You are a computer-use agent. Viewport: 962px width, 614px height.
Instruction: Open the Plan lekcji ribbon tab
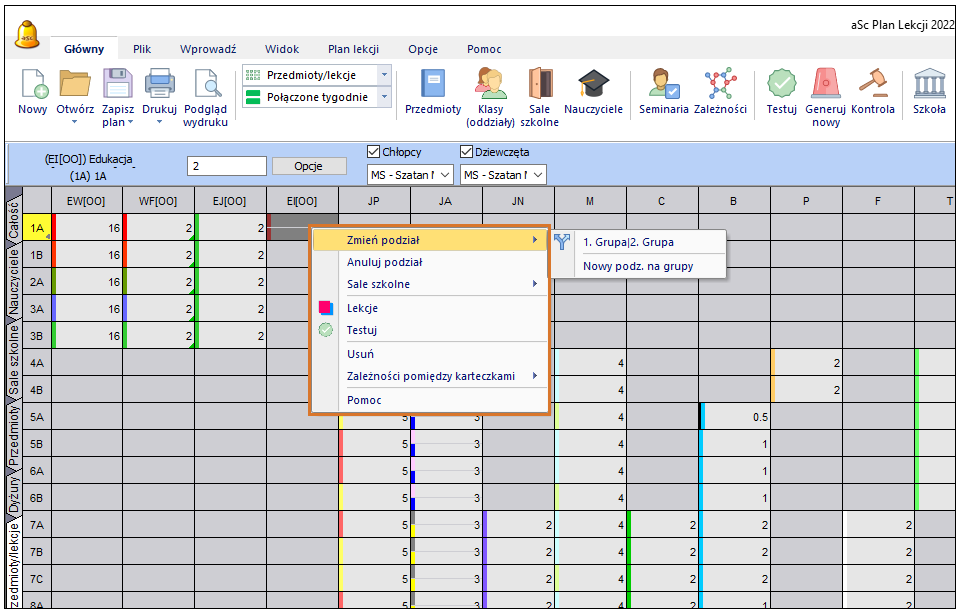click(353, 49)
